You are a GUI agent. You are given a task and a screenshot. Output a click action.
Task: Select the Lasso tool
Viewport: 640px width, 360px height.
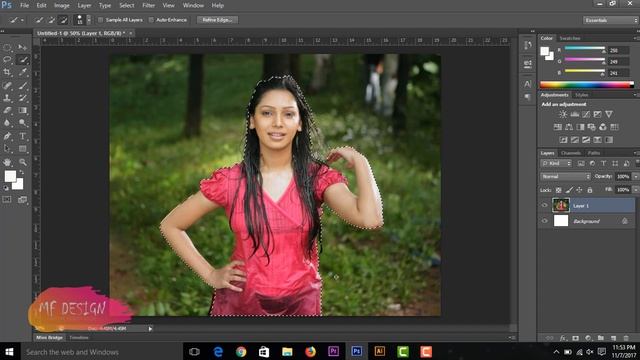[x=7, y=60]
